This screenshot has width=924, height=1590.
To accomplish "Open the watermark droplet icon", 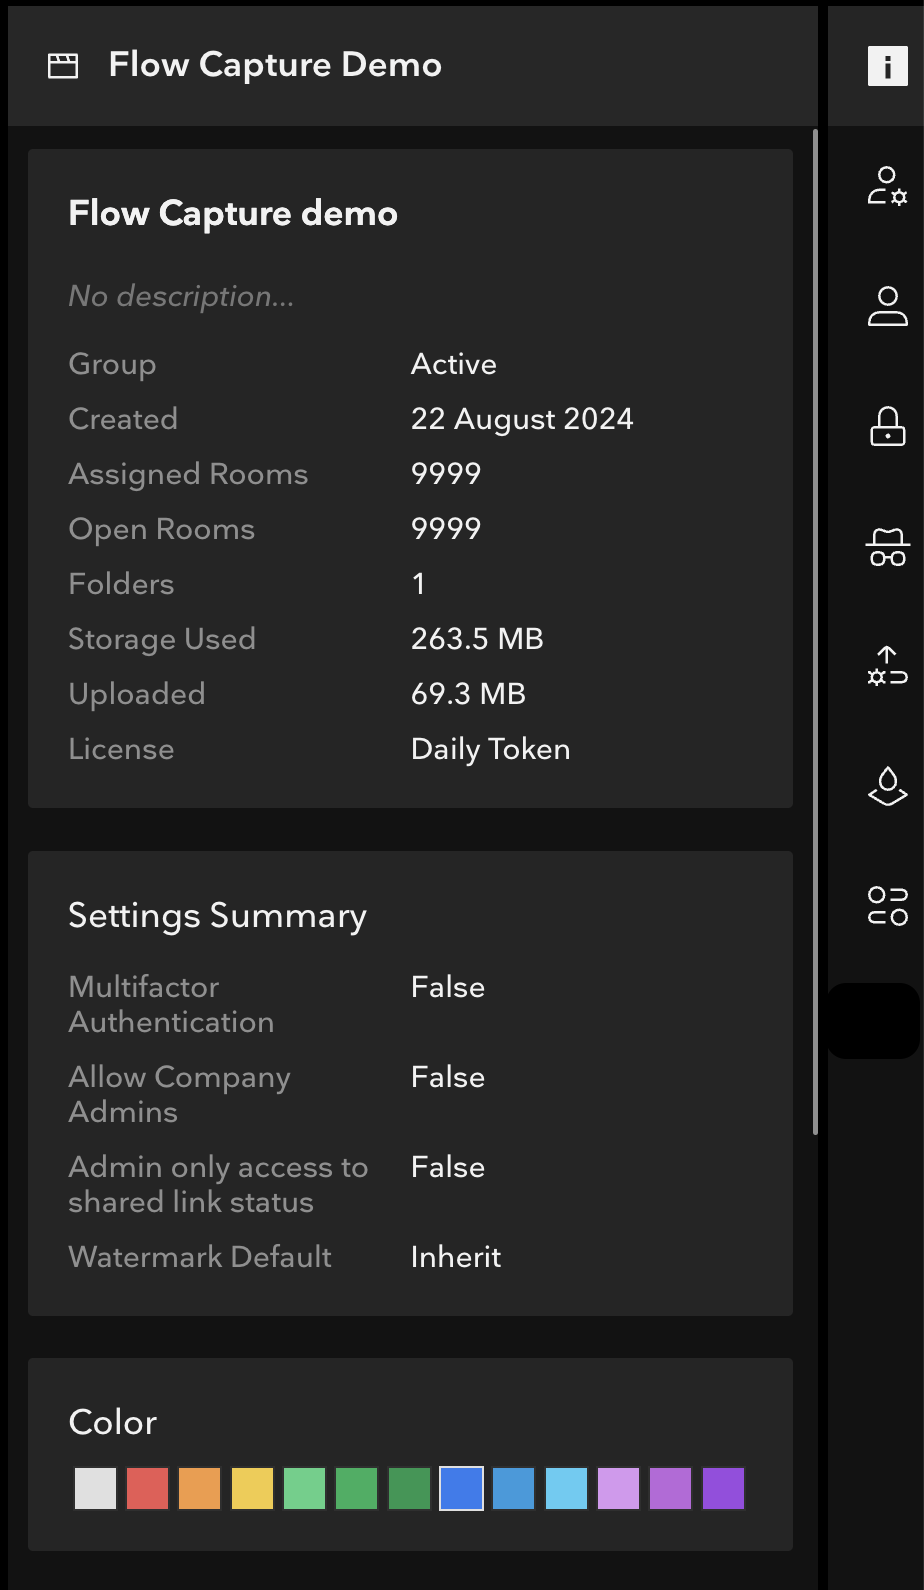I will pos(887,786).
